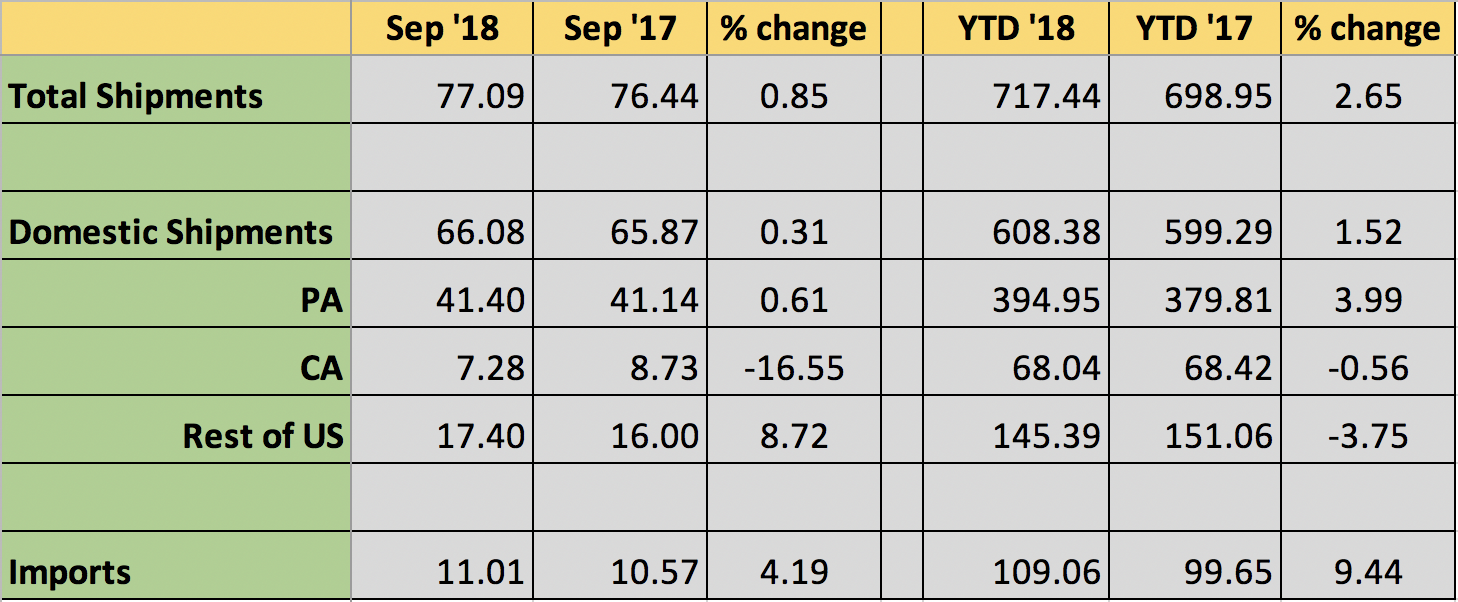Select the YTD '18 total value 717.44
The image size is (1458, 602).
[x=1047, y=97]
